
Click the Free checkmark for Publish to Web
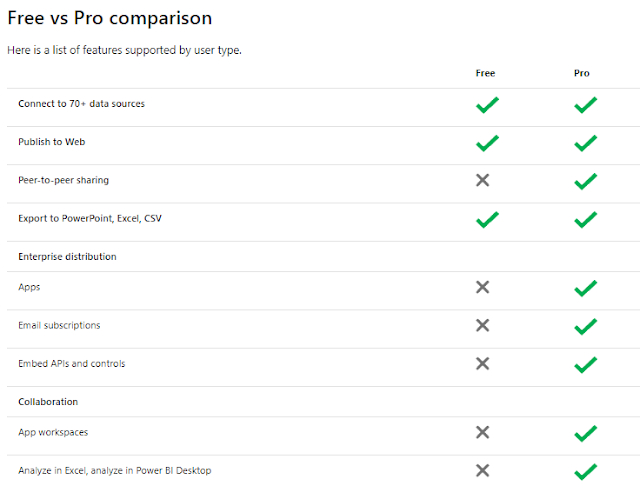tap(487, 143)
